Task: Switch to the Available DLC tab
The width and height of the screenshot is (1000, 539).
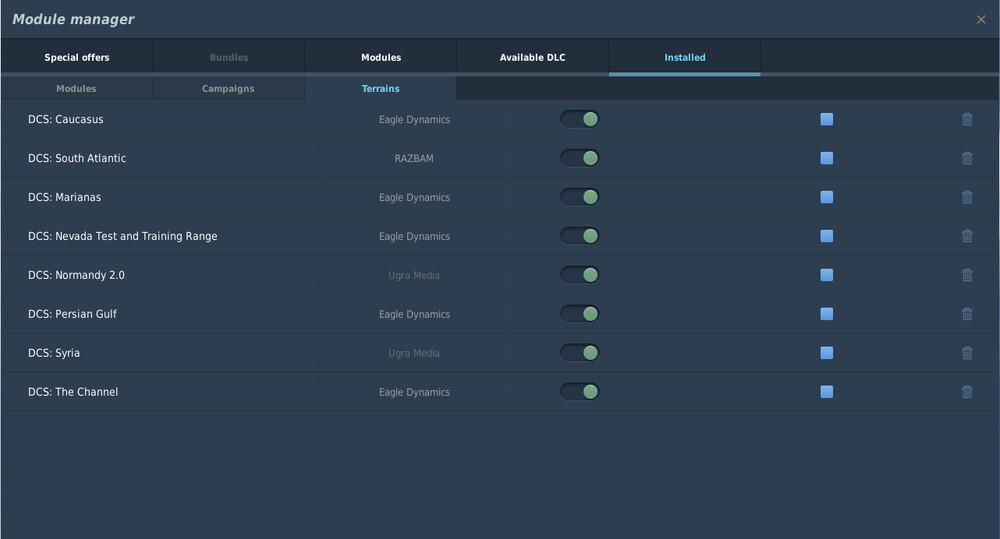Action: coord(532,58)
